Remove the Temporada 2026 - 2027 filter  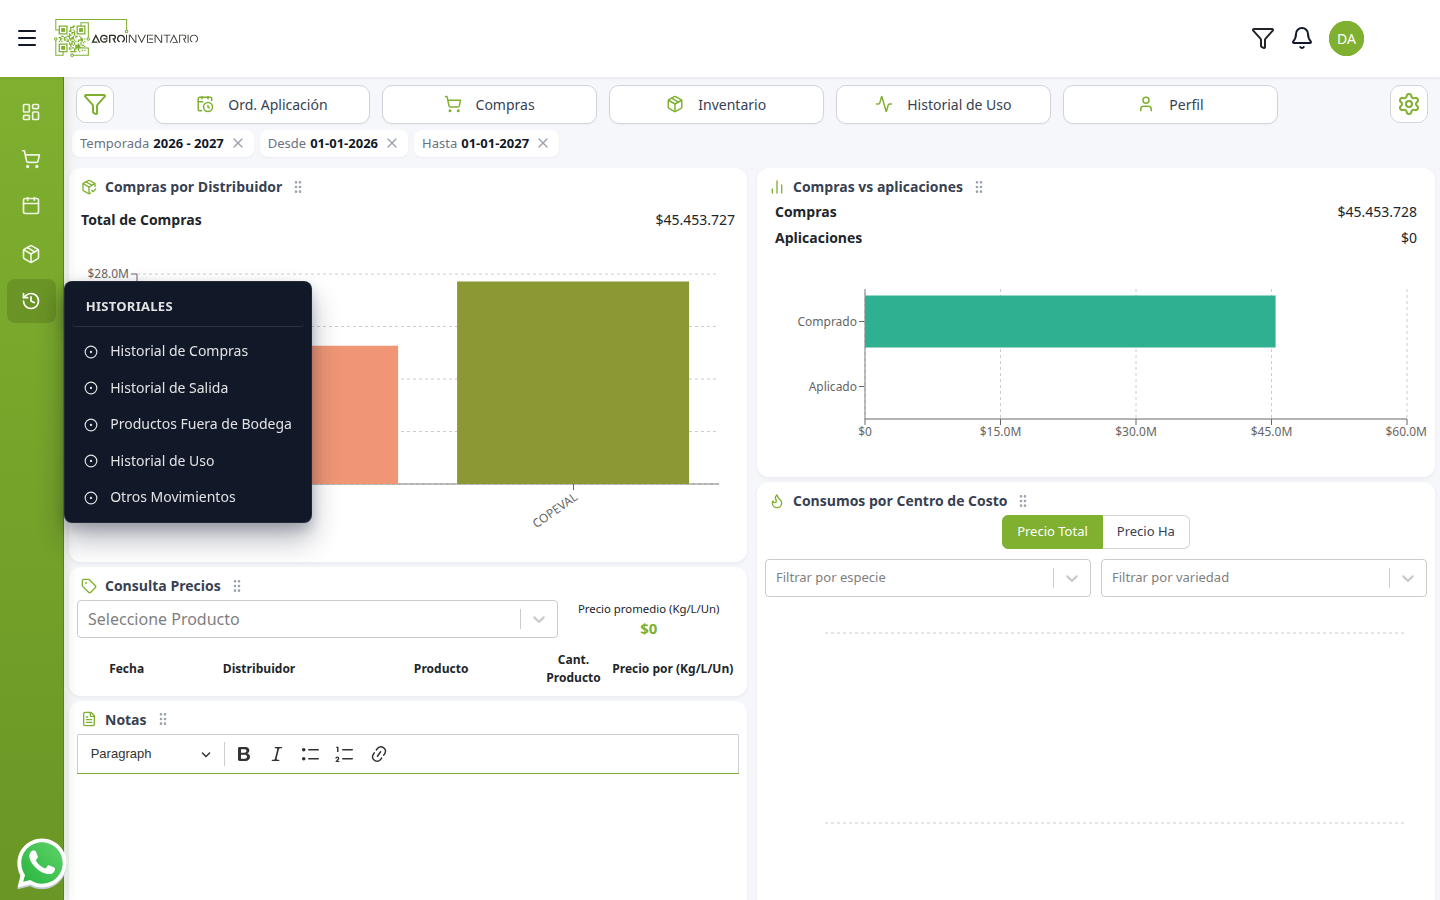(238, 143)
